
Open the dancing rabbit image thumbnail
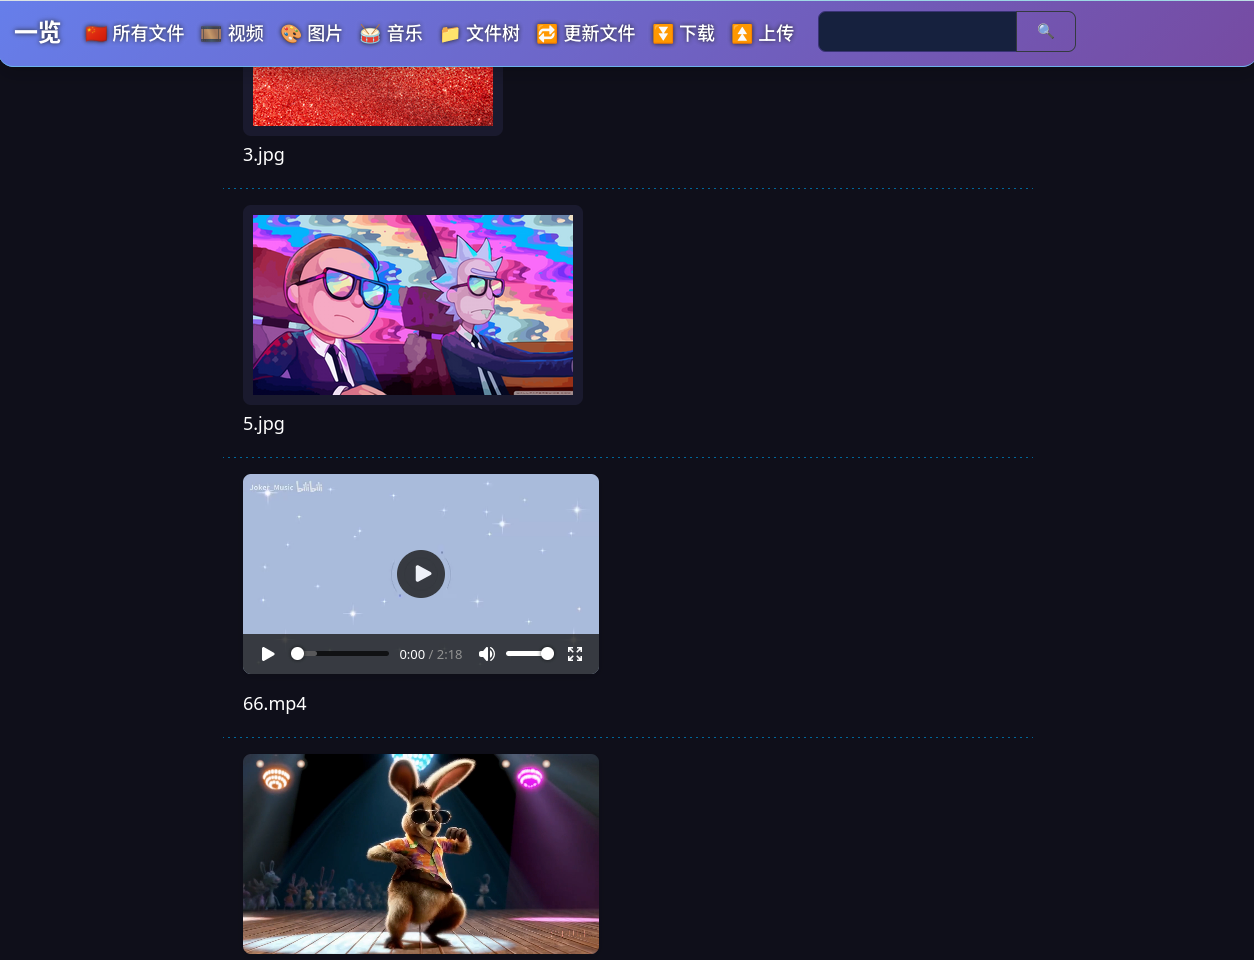coord(420,853)
